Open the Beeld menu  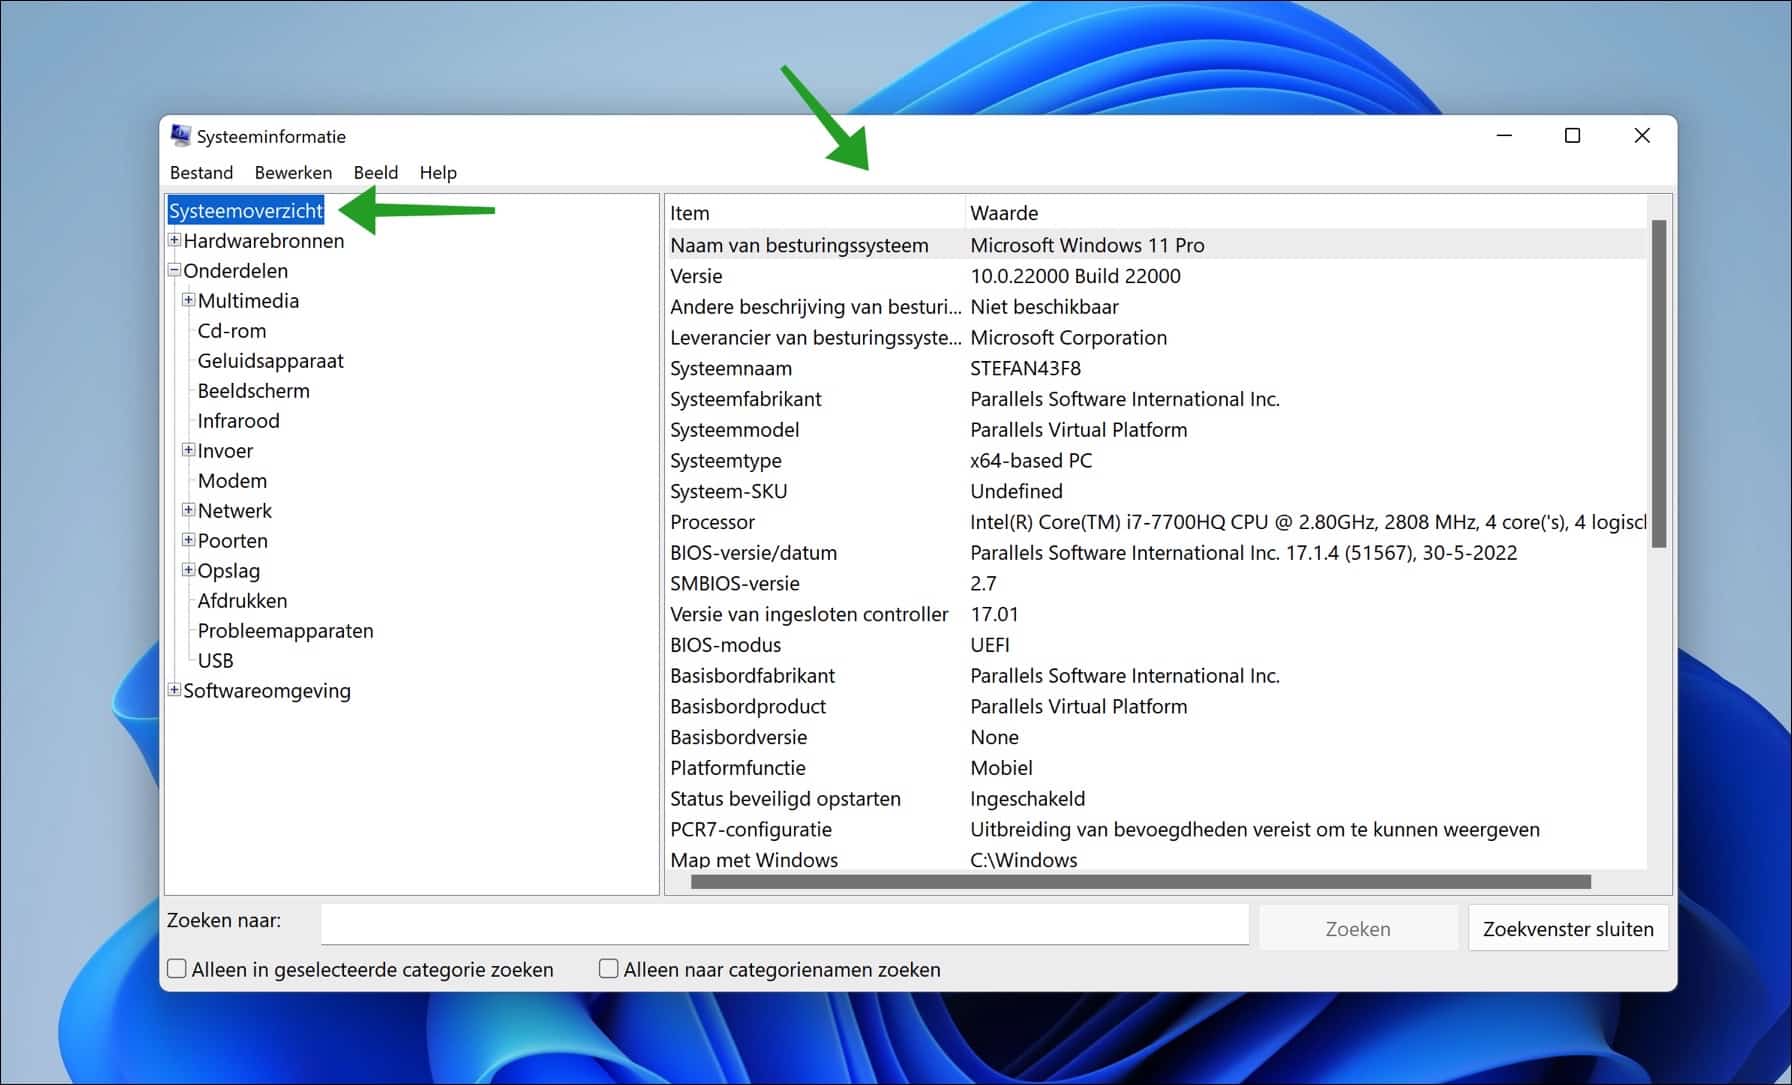(375, 172)
